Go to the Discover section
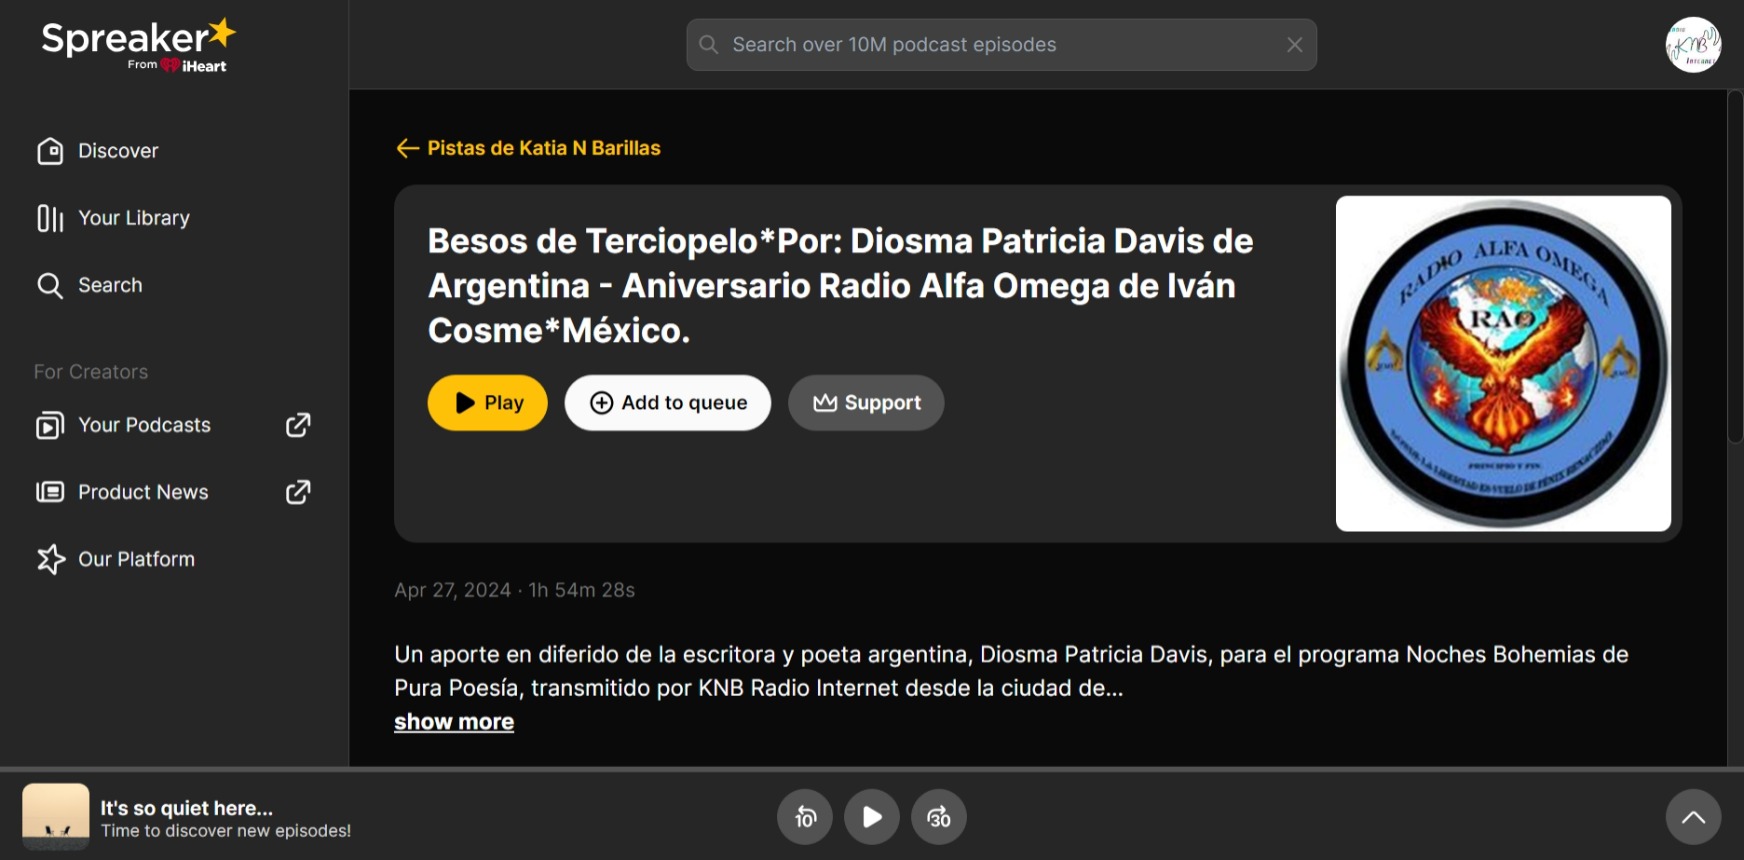This screenshot has height=860, width=1744. 98,151
